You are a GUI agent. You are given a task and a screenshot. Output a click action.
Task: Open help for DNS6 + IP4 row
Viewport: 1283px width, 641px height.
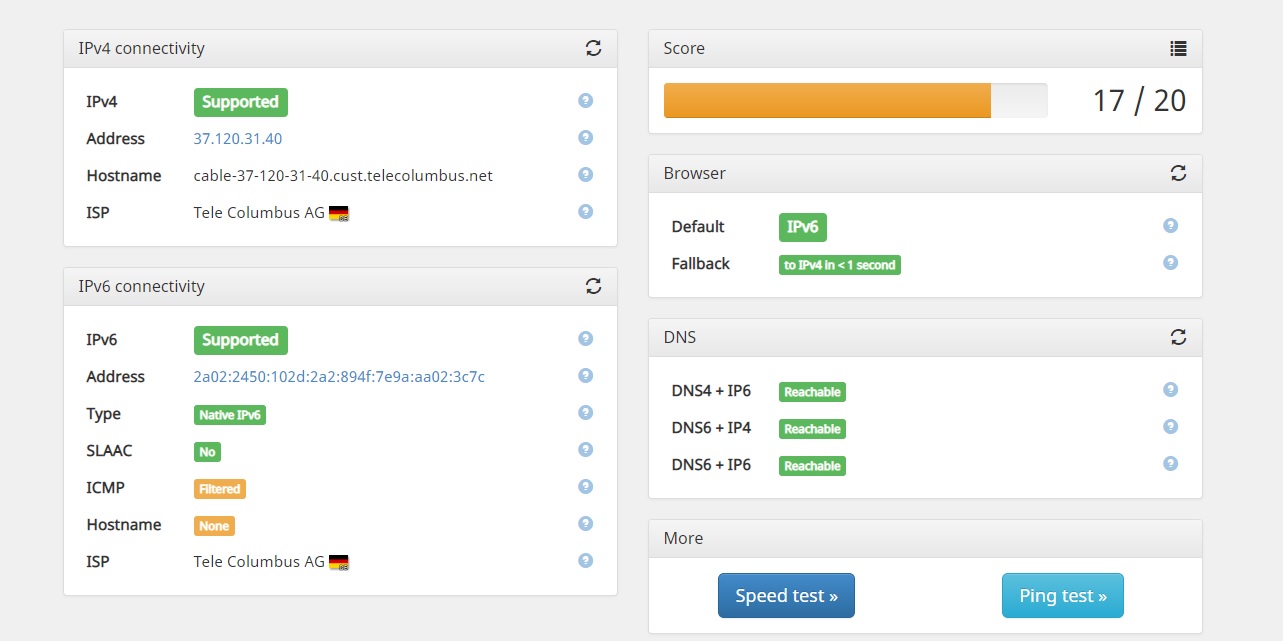(x=1171, y=427)
